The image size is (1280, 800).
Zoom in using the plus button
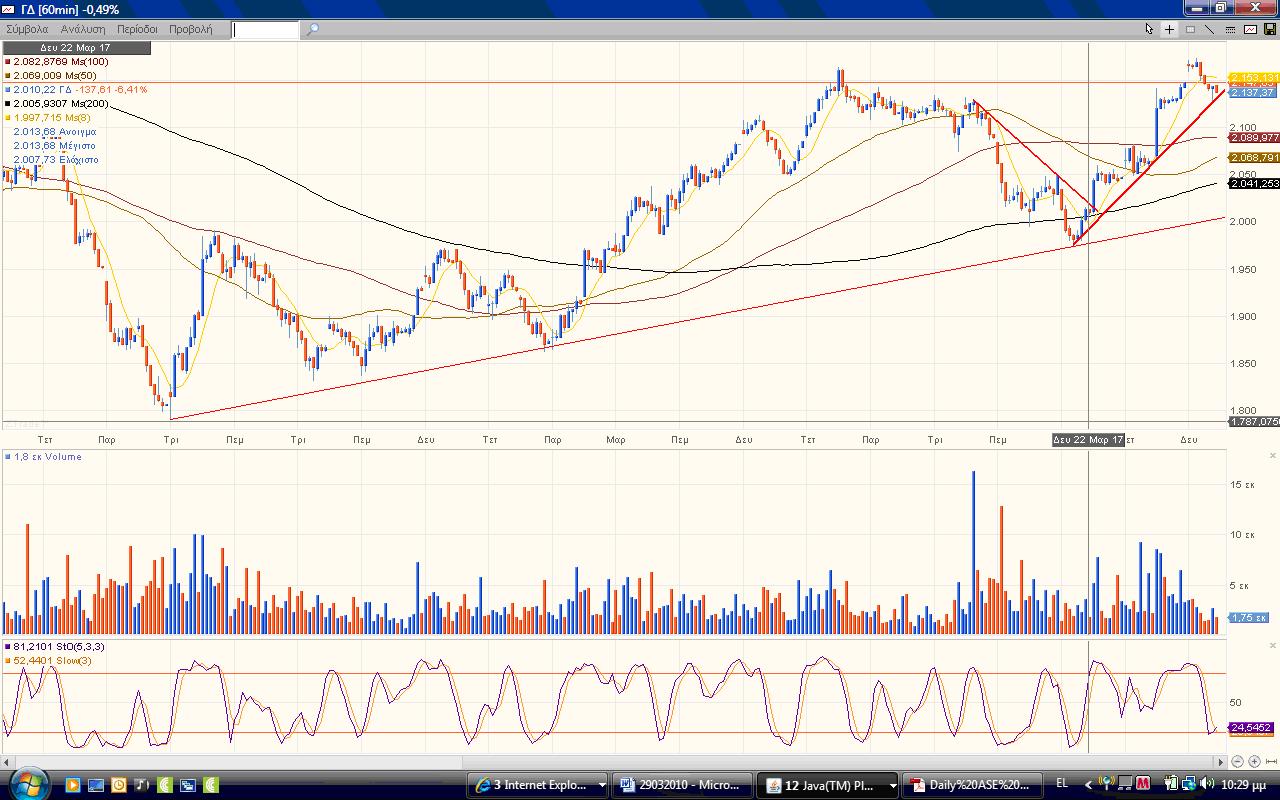click(x=1255, y=762)
